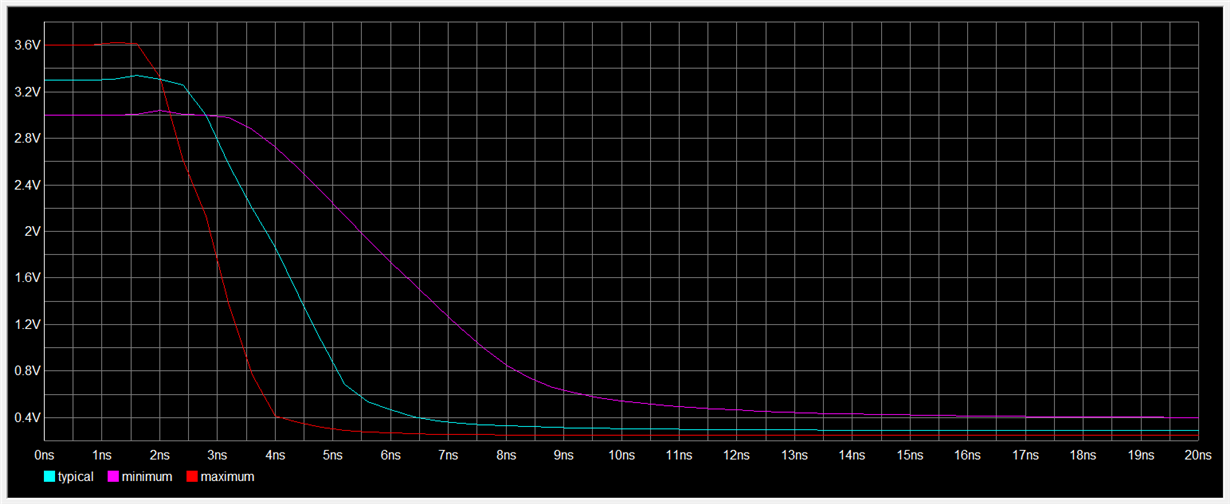Screen dimensions: 1230x504
Task: Click the 16ns x-axis label
Action: (968, 454)
